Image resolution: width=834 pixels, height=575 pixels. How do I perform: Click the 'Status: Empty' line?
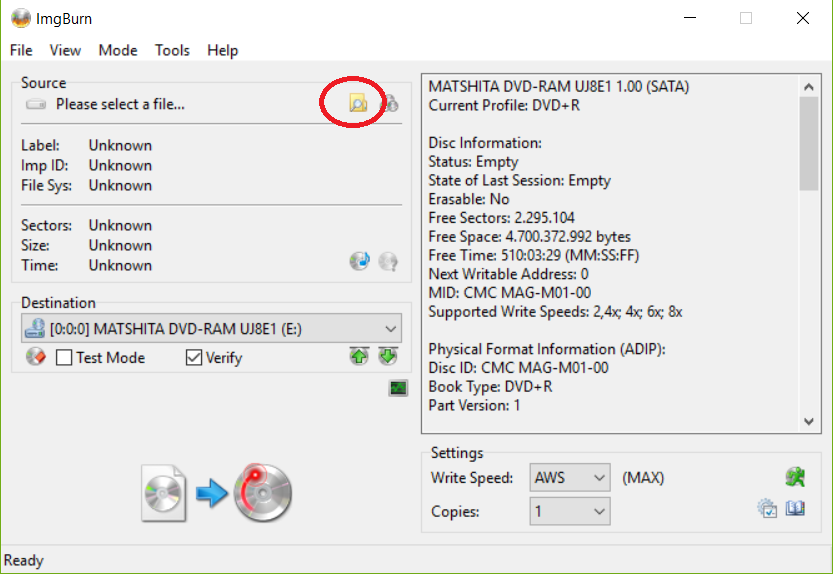[473, 161]
